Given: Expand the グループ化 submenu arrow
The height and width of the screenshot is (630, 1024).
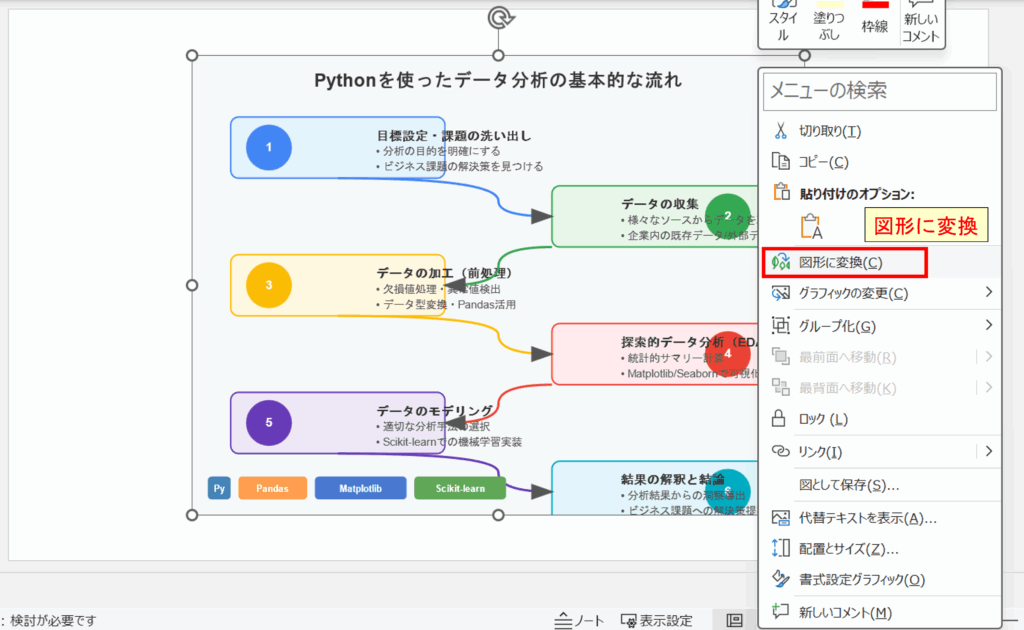Looking at the screenshot, I should click(989, 325).
